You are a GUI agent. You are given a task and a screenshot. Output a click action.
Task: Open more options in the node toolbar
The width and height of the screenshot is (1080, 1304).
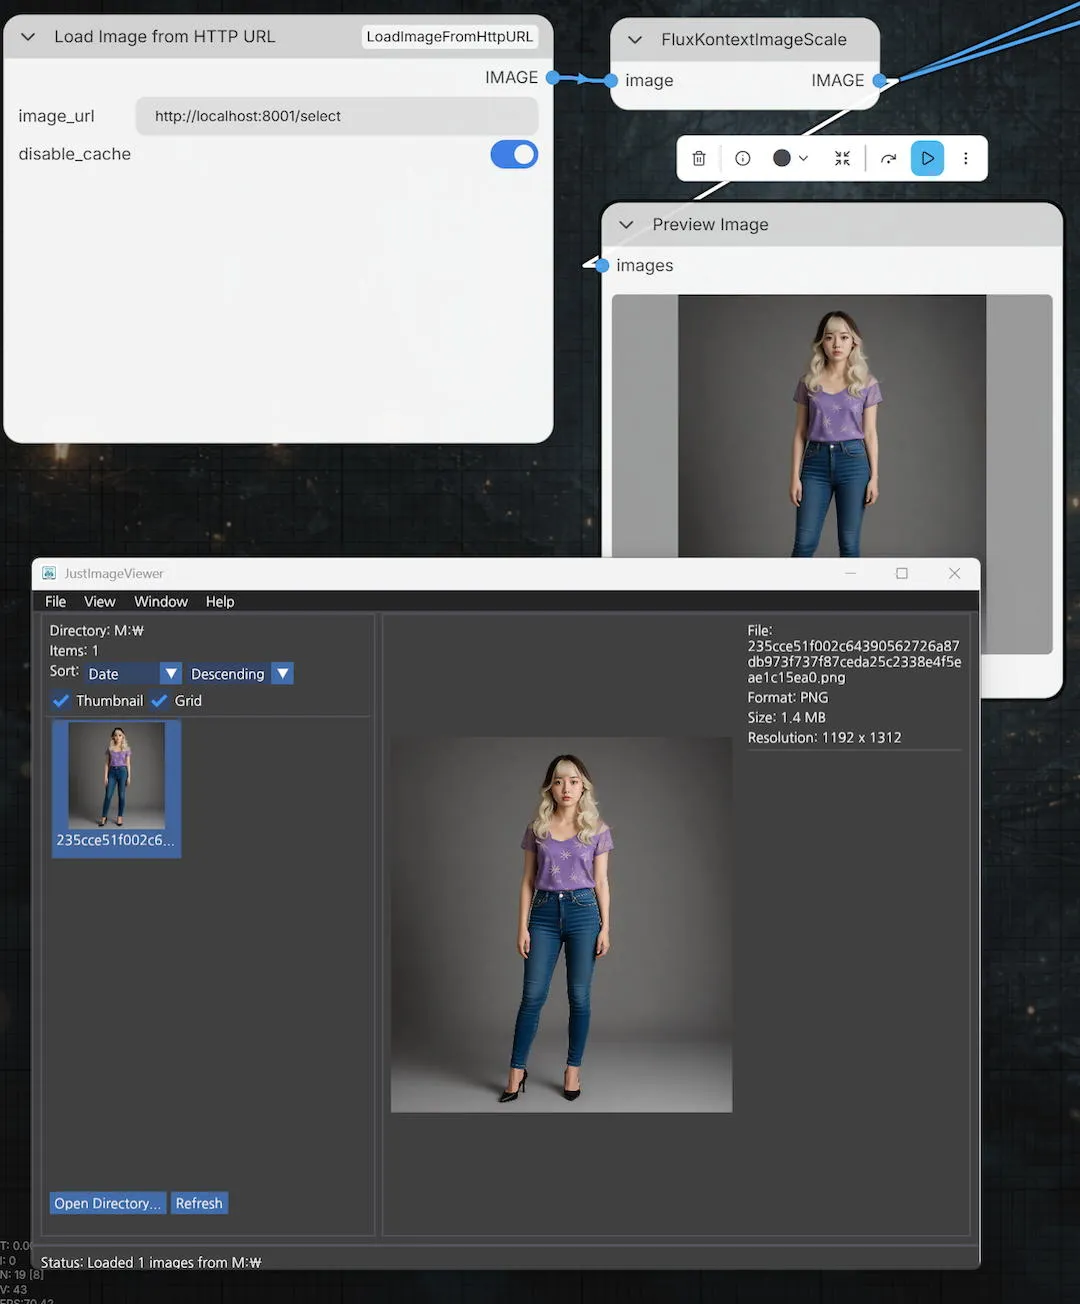[x=966, y=158]
